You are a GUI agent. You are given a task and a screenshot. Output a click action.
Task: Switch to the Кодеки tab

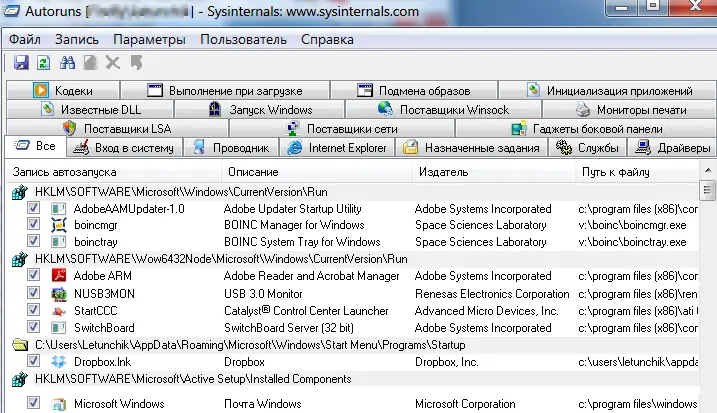click(63, 91)
